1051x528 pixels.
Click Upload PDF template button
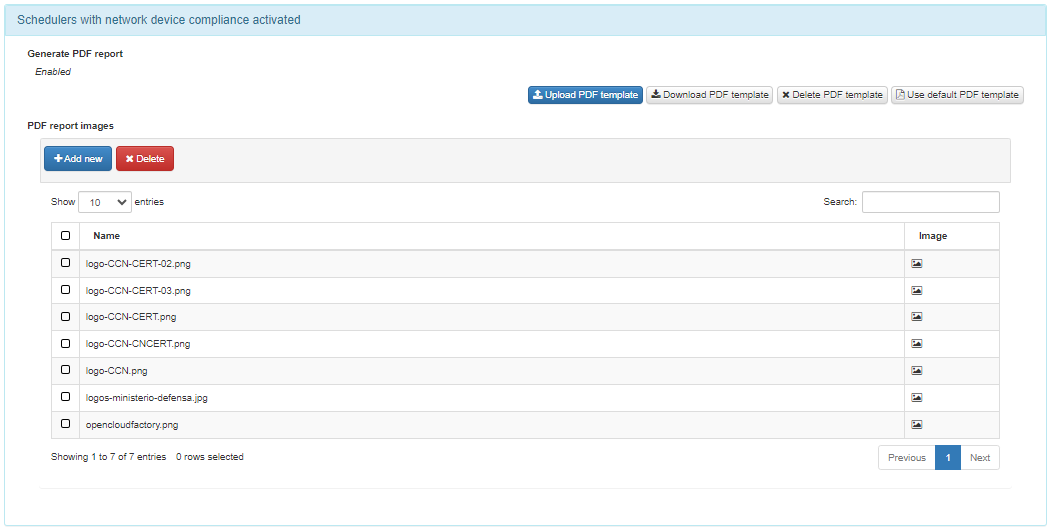[x=585, y=95]
